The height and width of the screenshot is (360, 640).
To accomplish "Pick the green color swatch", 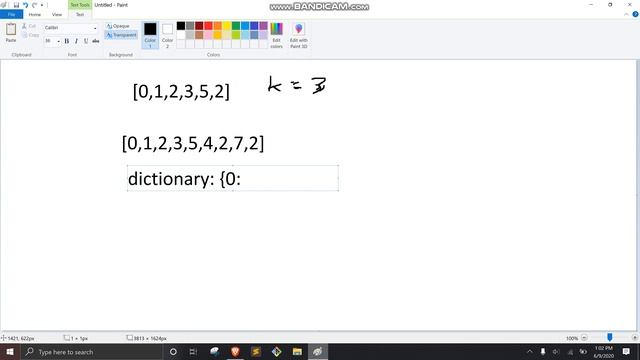I will [236, 26].
